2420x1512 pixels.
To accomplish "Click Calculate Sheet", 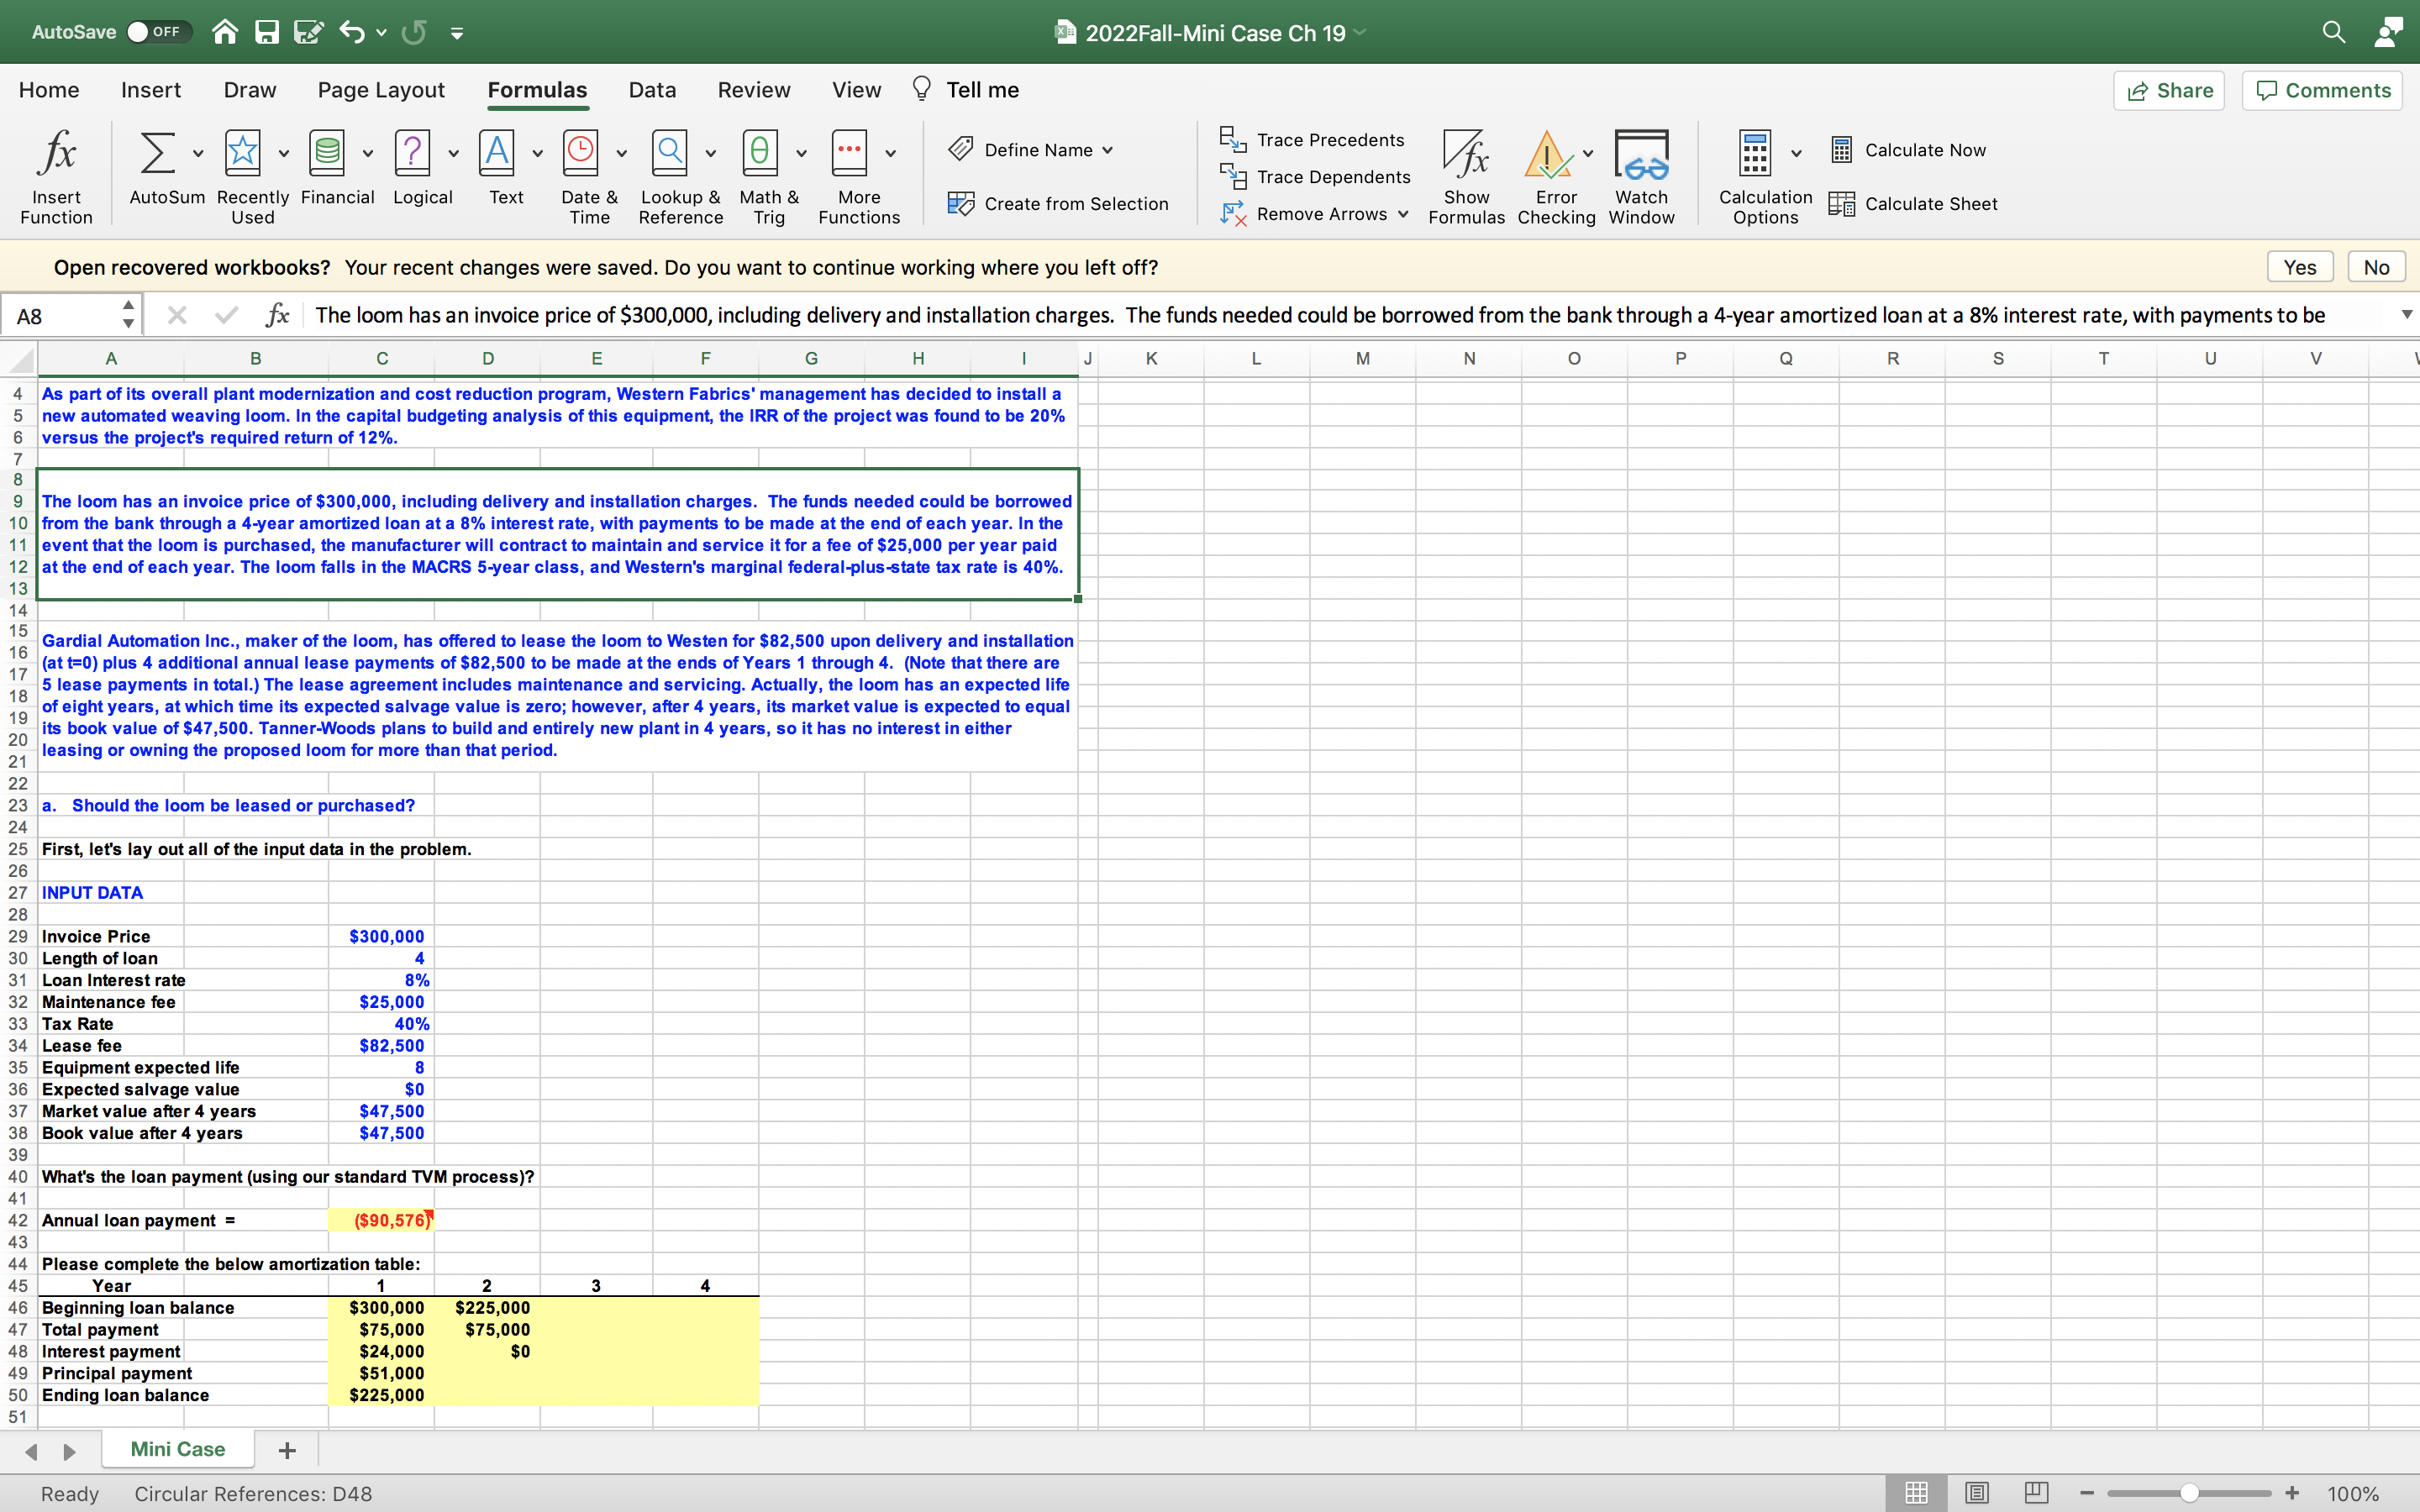I will click(x=1913, y=204).
